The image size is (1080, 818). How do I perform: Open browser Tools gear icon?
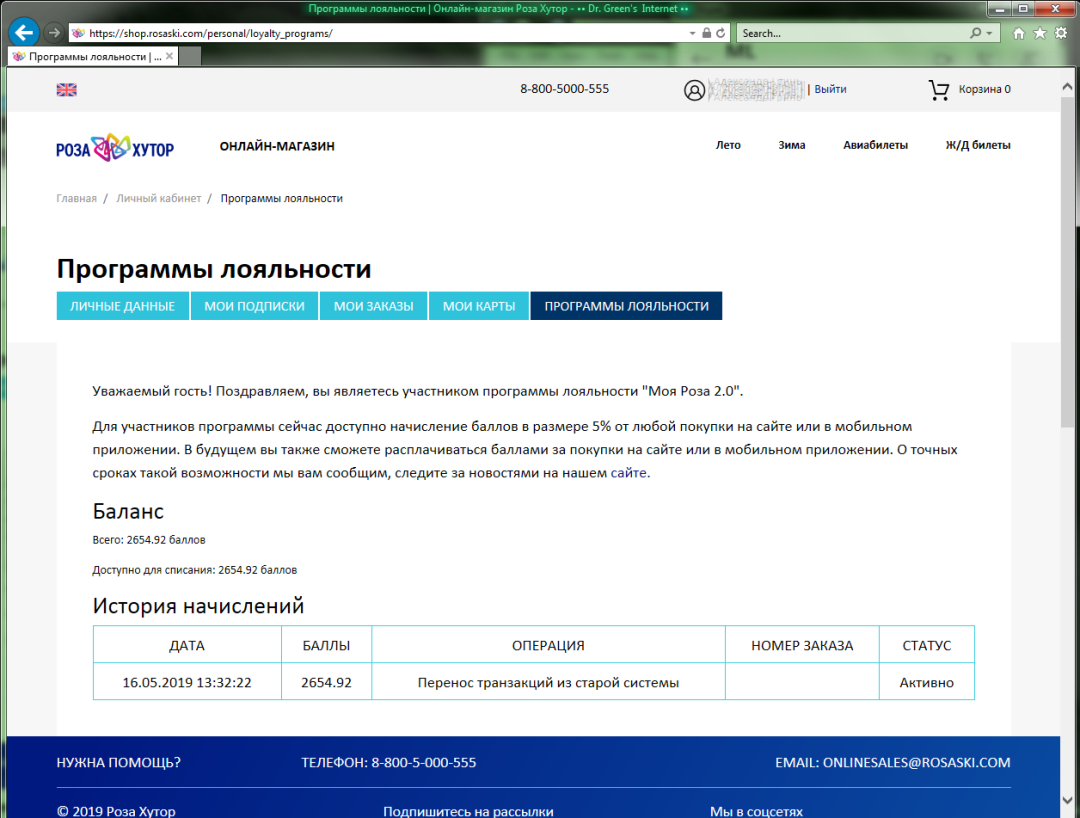click(x=1061, y=33)
